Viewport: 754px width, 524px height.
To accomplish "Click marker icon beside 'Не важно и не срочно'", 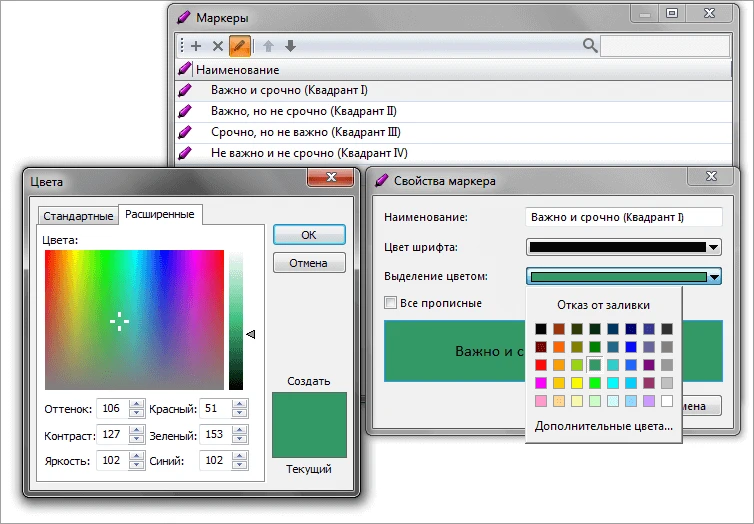I will 184,153.
